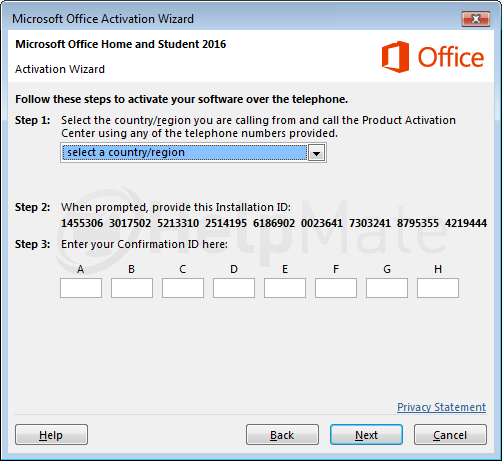The width and height of the screenshot is (502, 461).
Task: Click Confirmation ID field C
Action: tap(183, 288)
